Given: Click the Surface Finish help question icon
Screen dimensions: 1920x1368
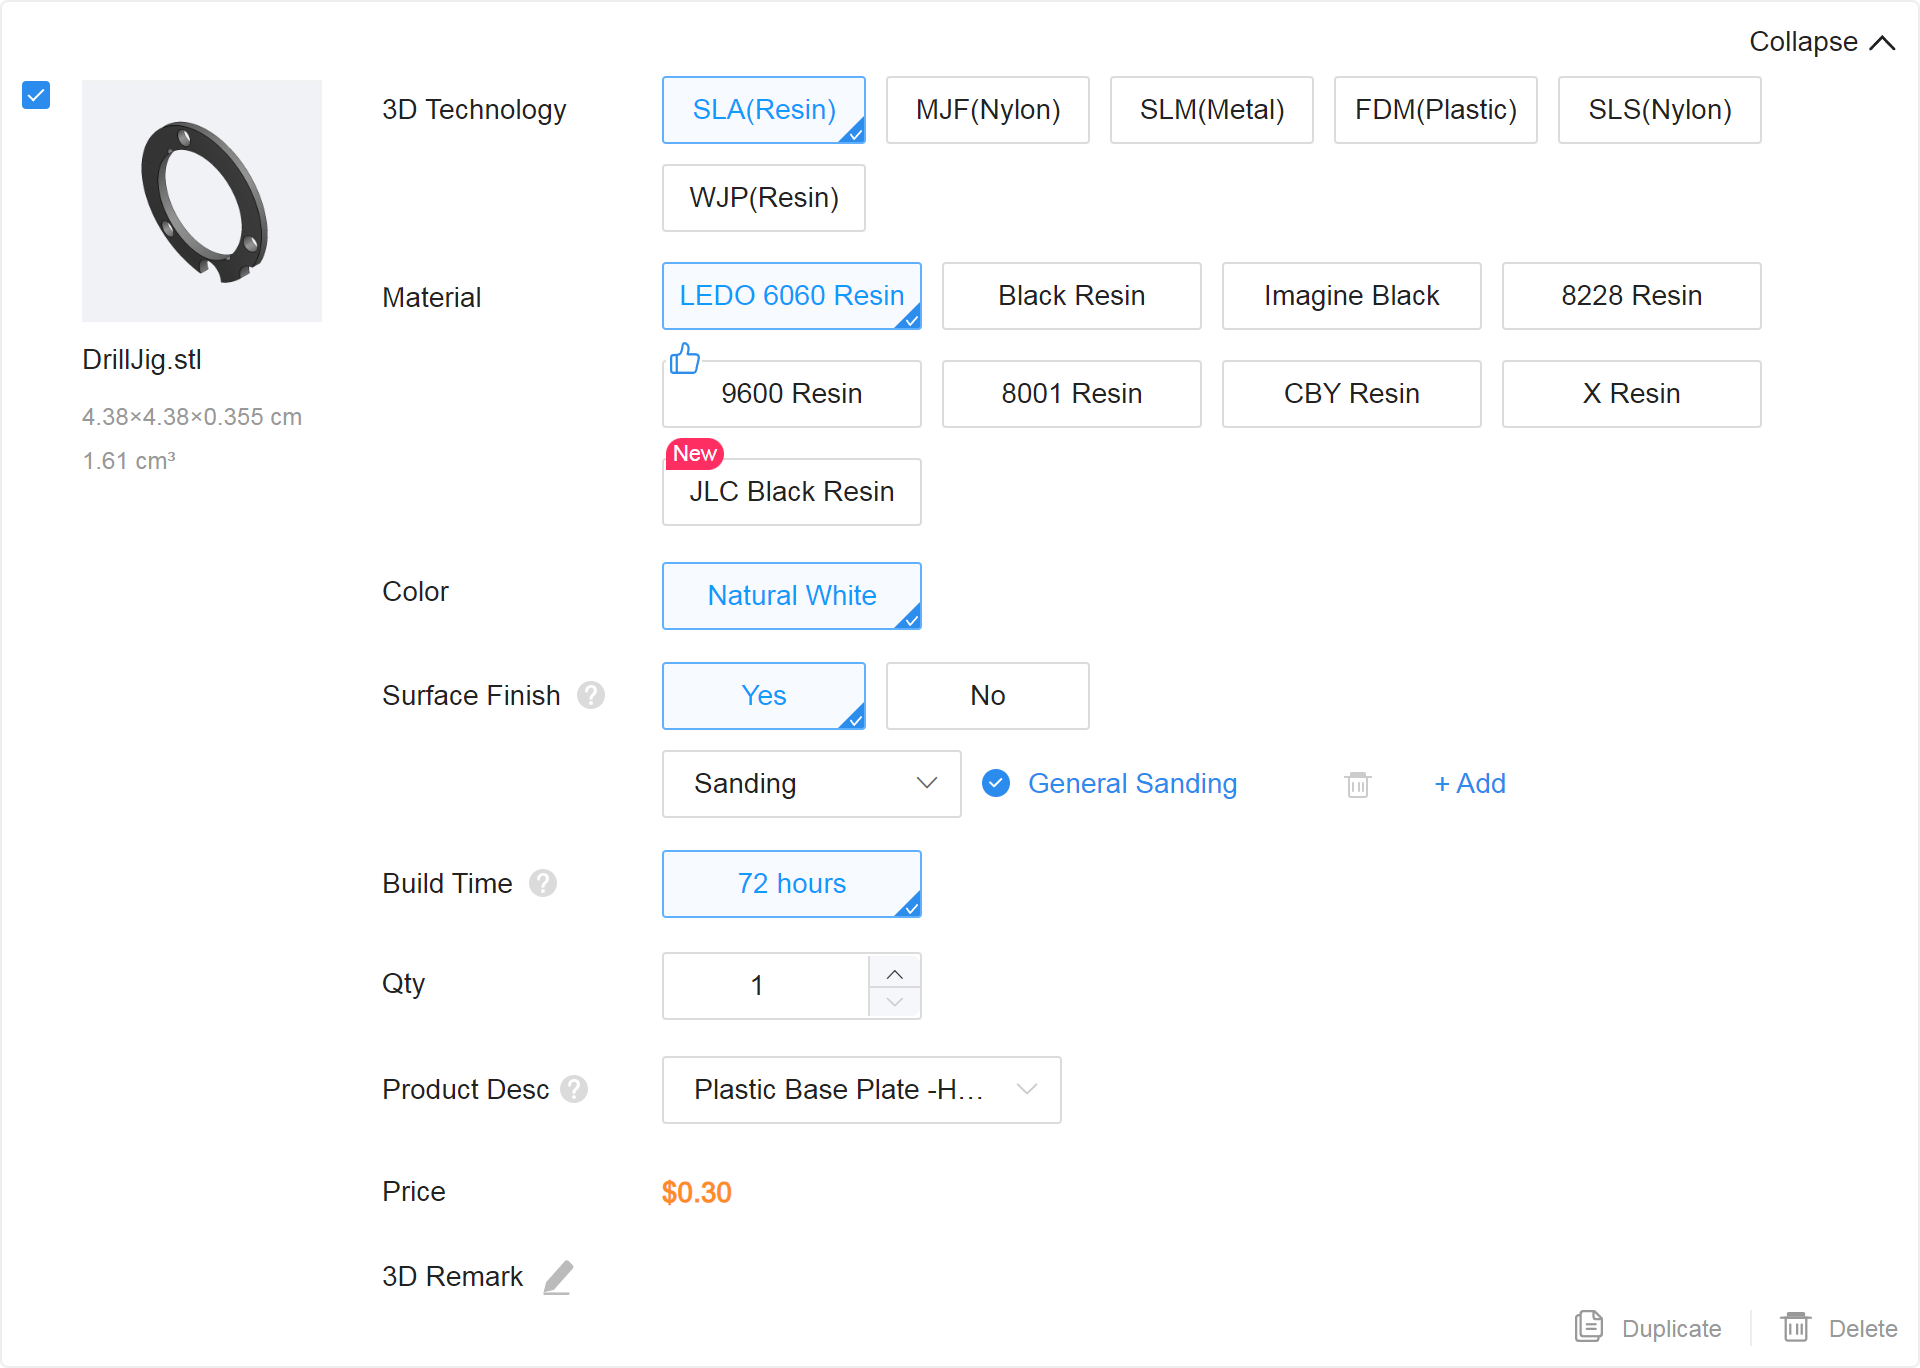Looking at the screenshot, I should [591, 695].
